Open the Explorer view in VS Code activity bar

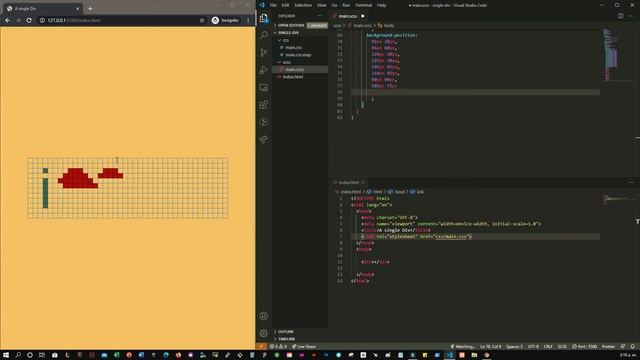264,18
